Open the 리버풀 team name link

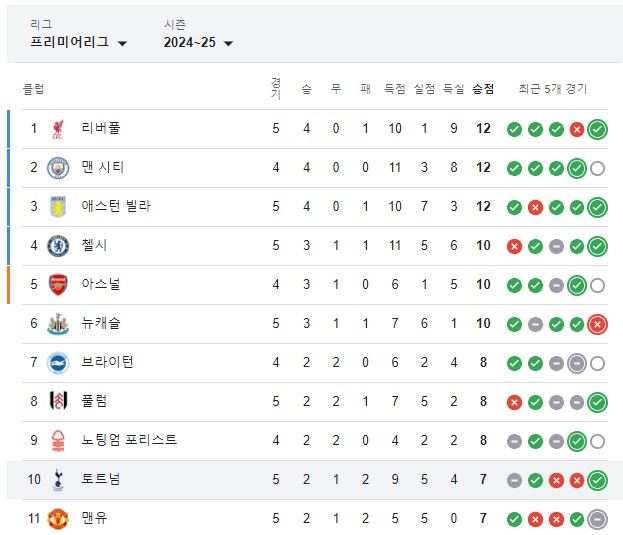pyautogui.click(x=101, y=129)
